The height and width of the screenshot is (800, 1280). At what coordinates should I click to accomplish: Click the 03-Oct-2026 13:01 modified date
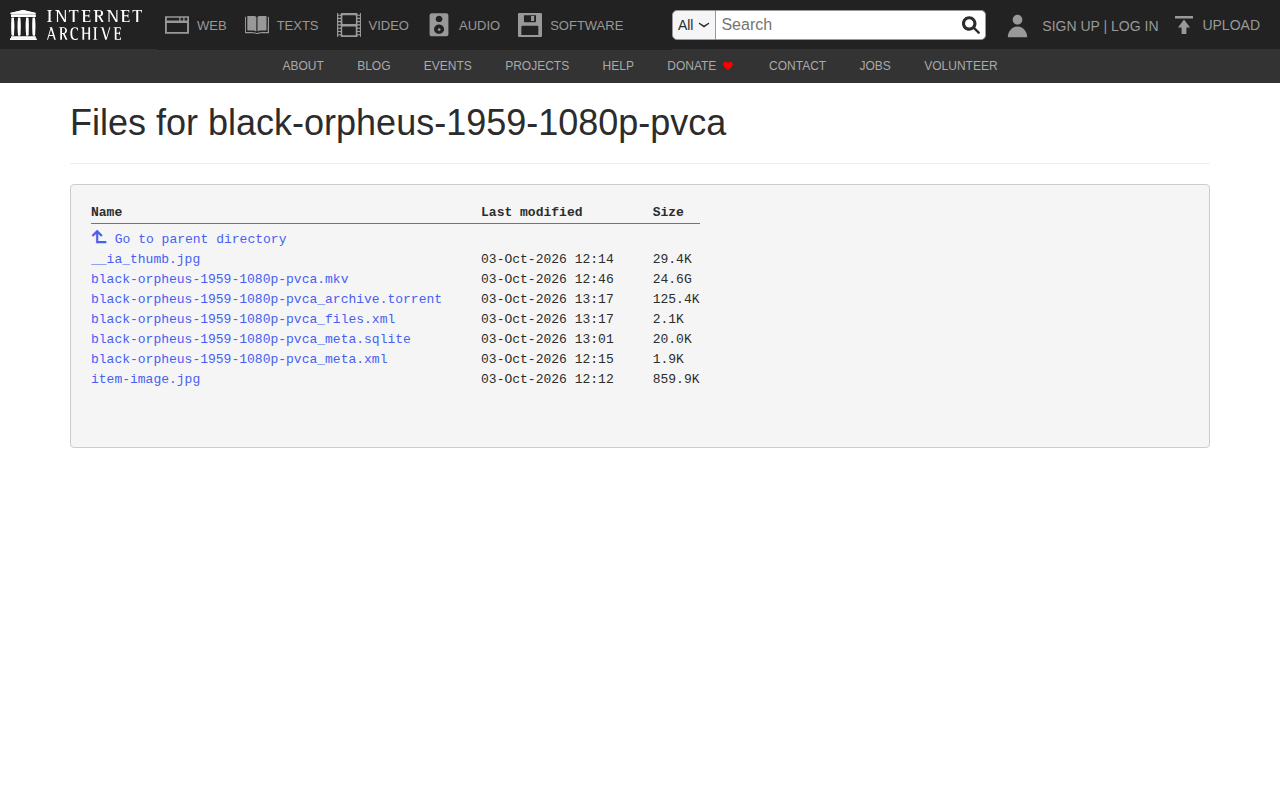pyautogui.click(x=547, y=339)
